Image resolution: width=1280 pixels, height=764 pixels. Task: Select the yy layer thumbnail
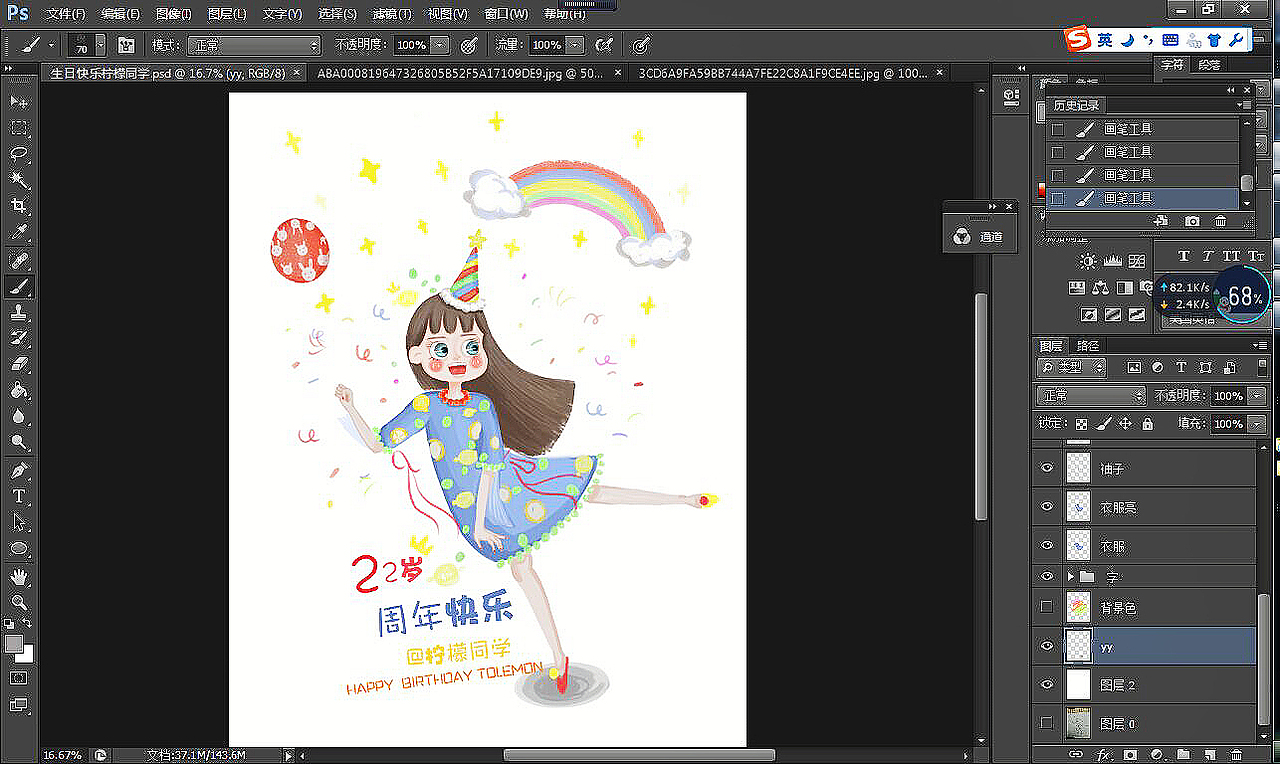1078,646
